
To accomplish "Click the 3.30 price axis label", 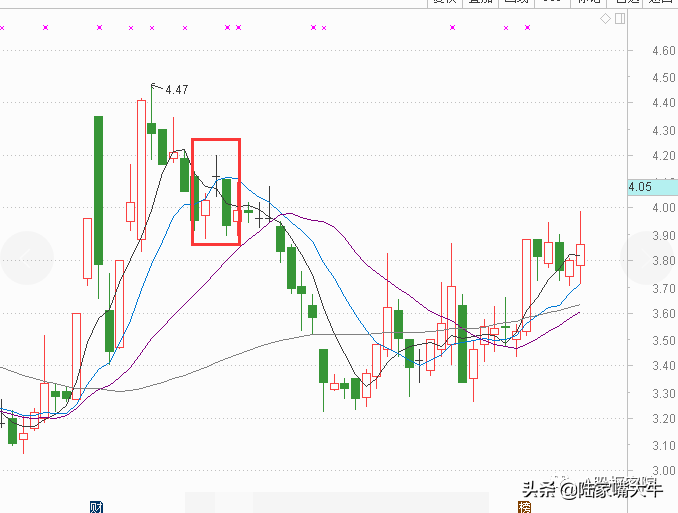I will point(663,394).
